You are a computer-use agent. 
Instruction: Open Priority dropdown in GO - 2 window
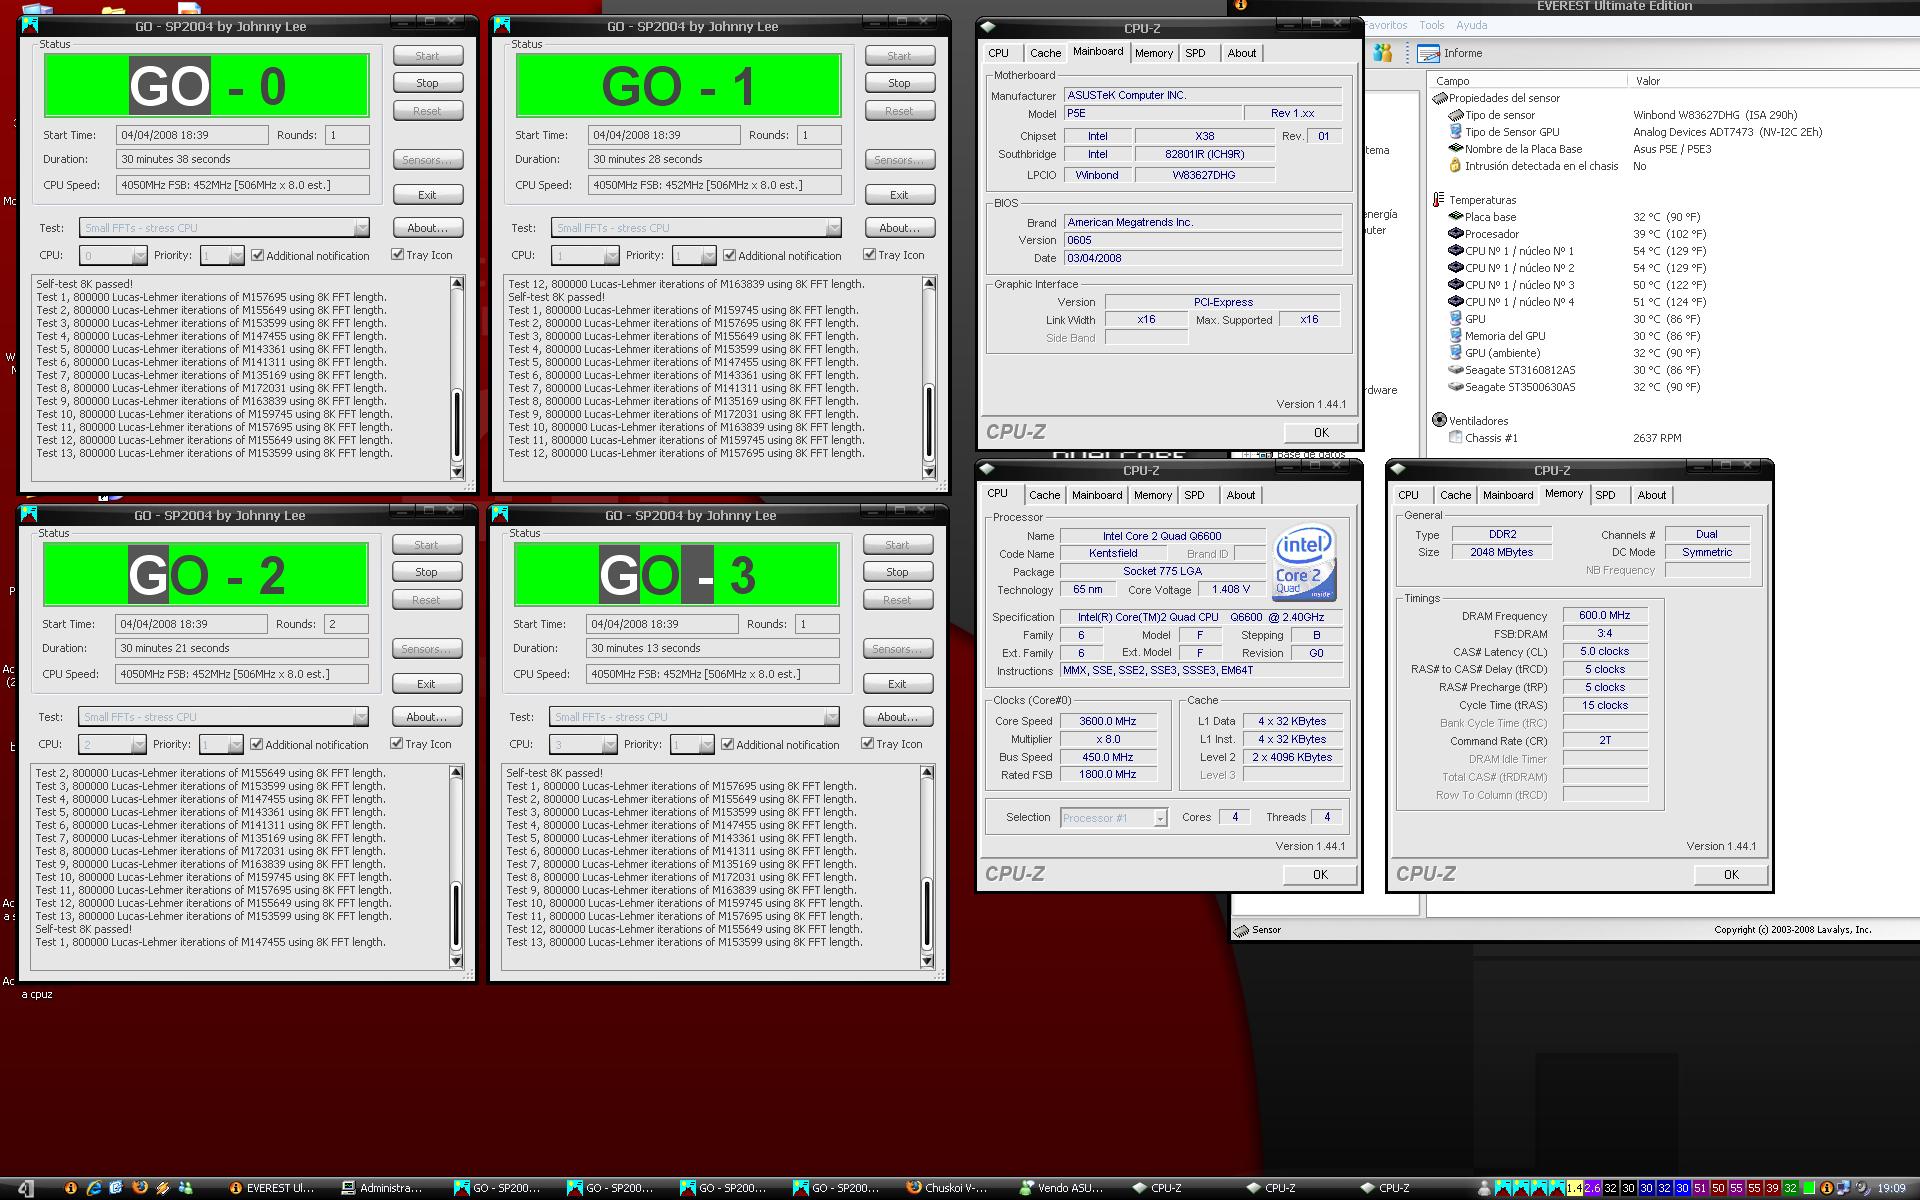[235, 745]
